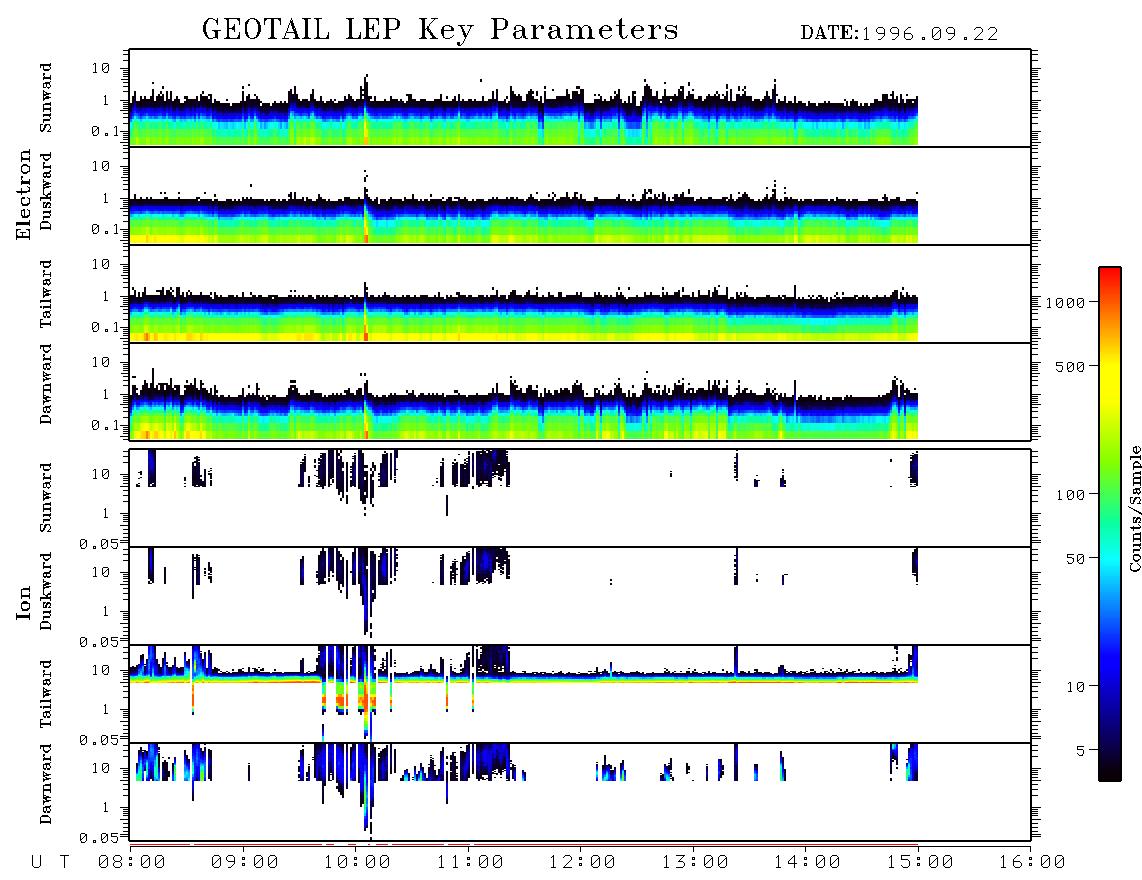
Task: Click the Ion Tailward spectrogram panel
Action: pyautogui.click(x=580, y=694)
